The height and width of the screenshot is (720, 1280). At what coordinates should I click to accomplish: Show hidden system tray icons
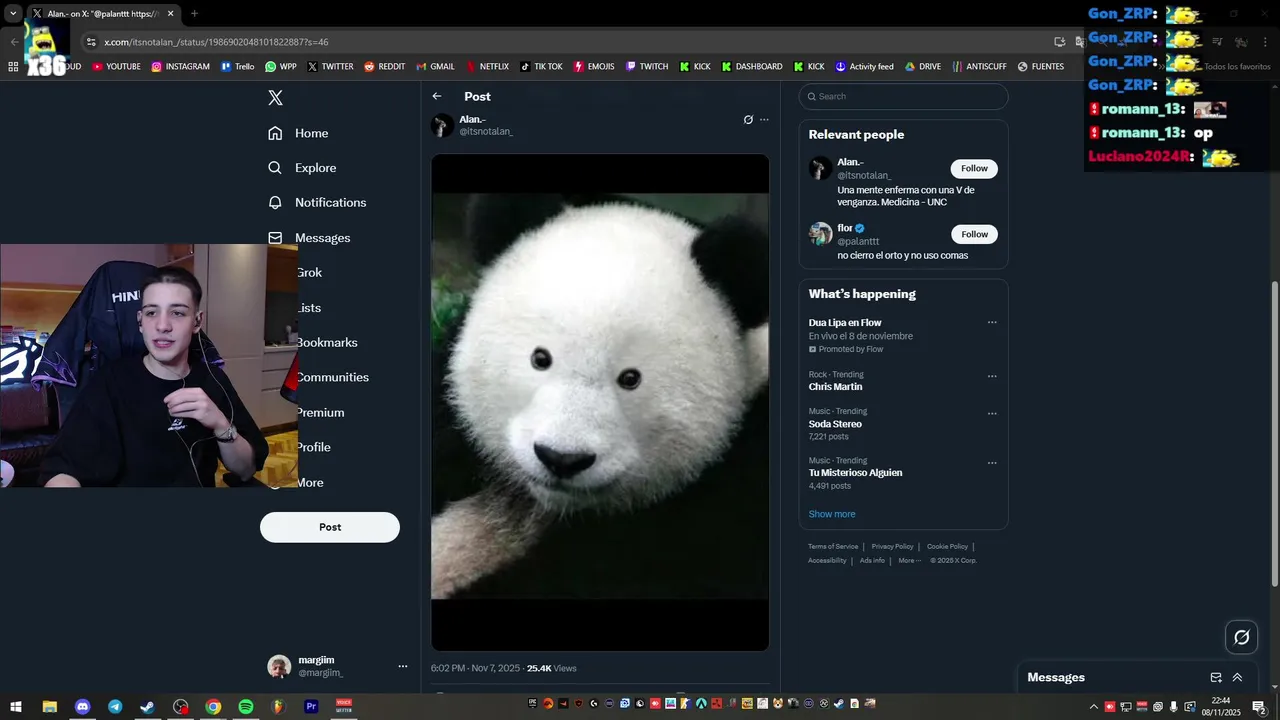tap(1094, 706)
